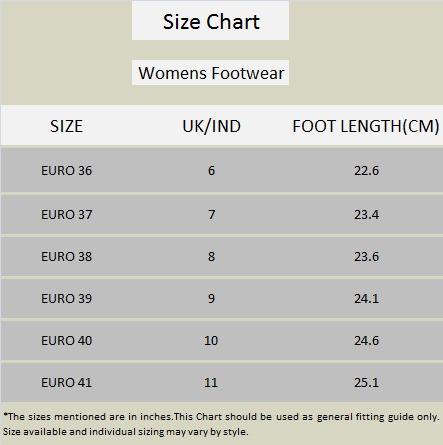Click the EURO 40 size cell
Screen dimensions: 443x445
(x=66, y=340)
